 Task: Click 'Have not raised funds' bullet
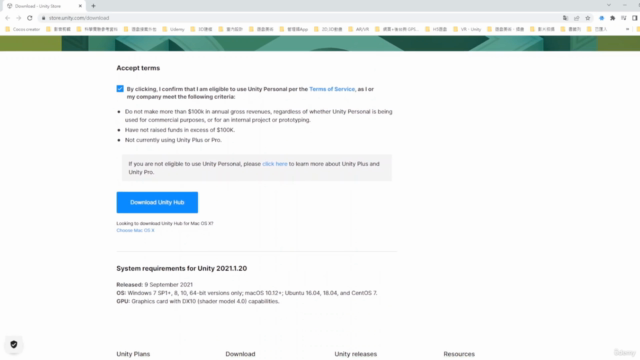[180, 130]
